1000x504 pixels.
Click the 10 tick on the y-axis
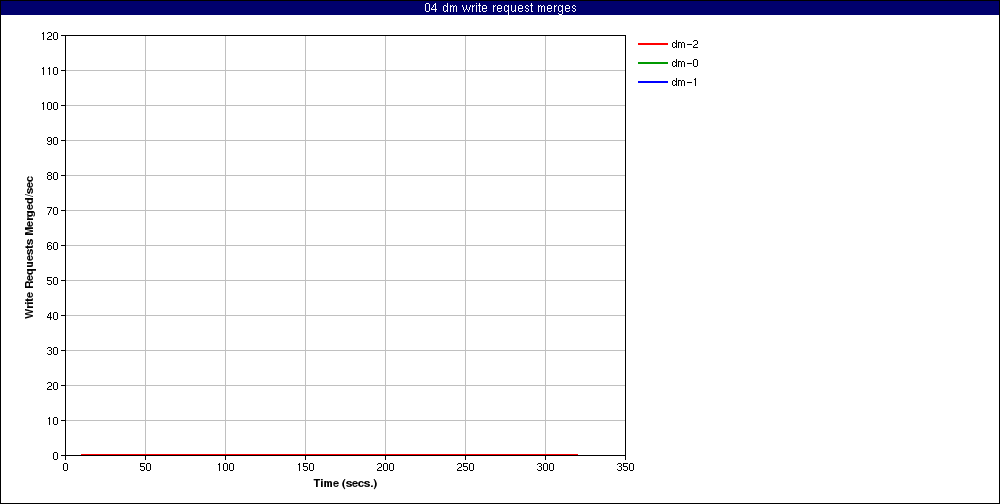52,421
